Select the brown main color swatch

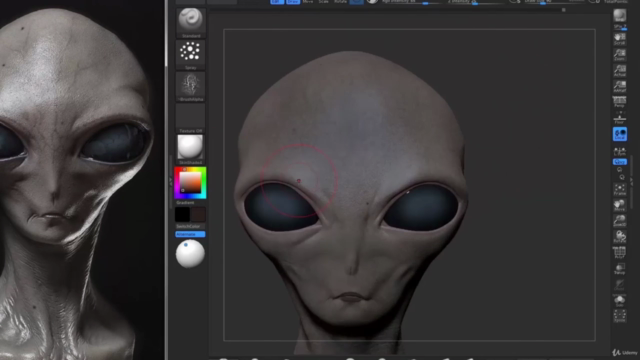[198, 214]
